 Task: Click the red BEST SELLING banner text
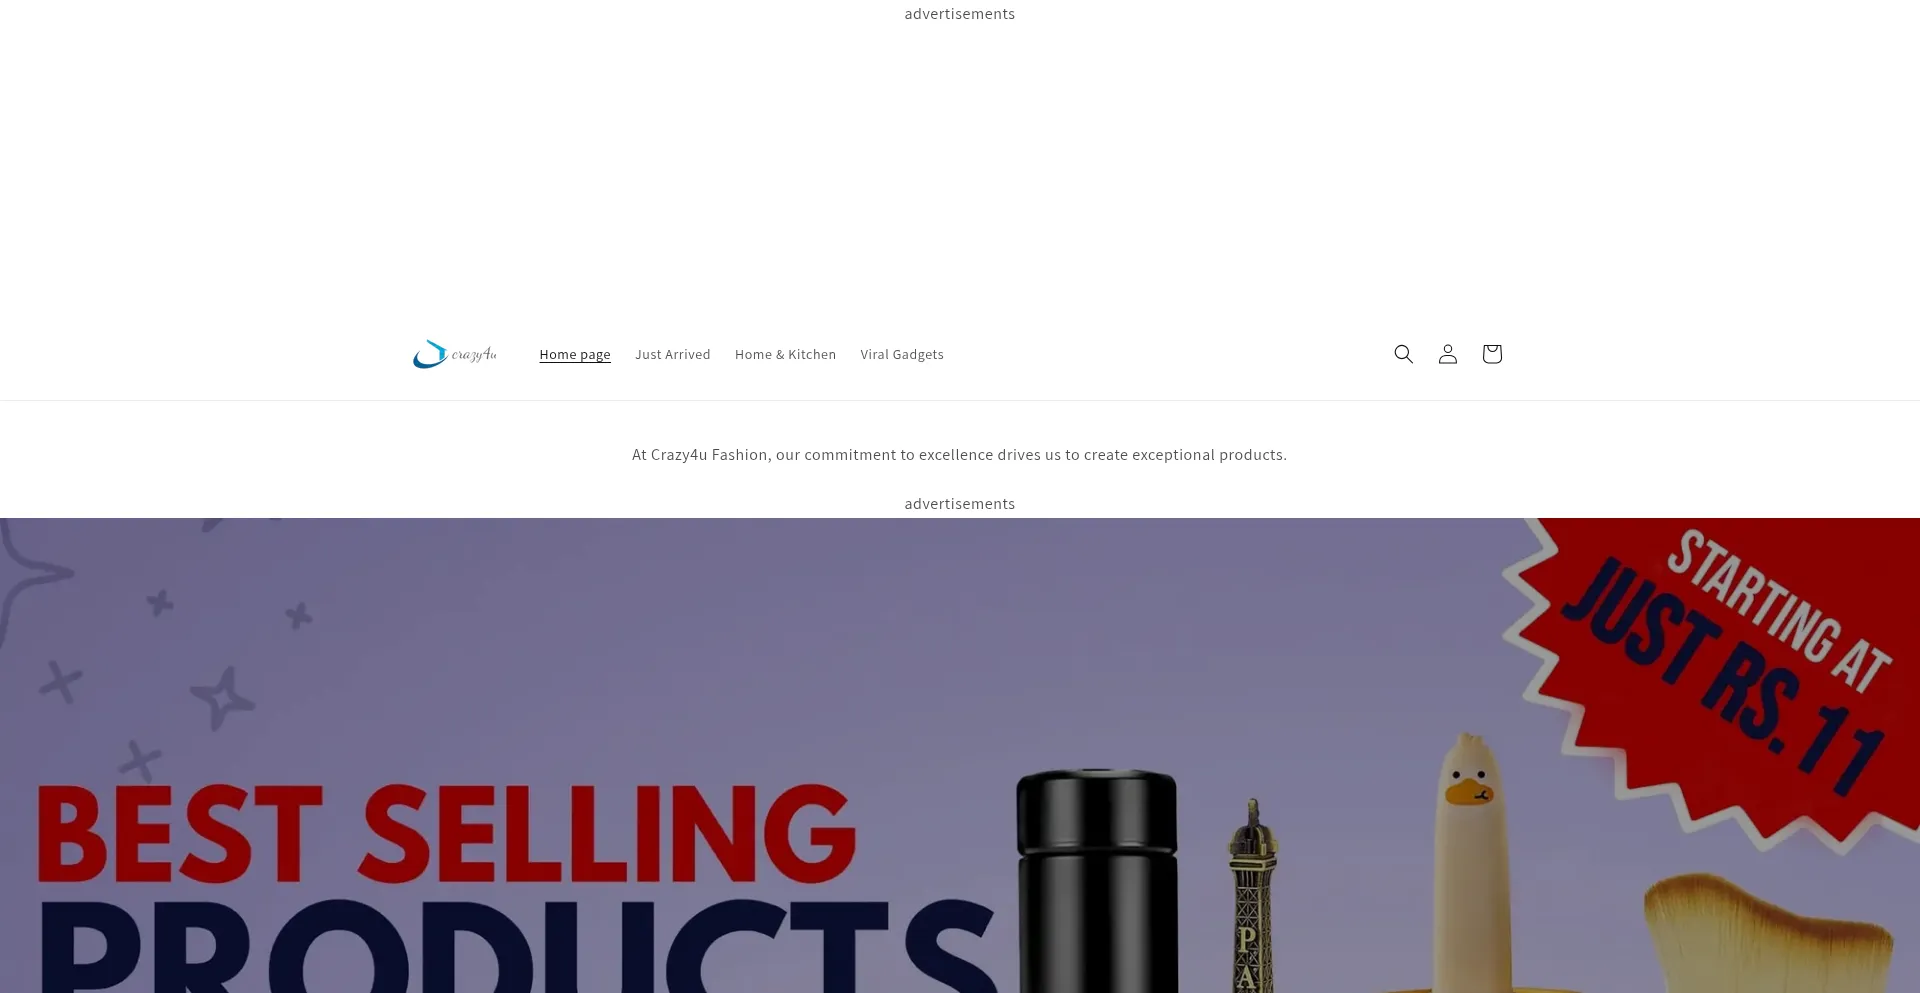(446, 835)
